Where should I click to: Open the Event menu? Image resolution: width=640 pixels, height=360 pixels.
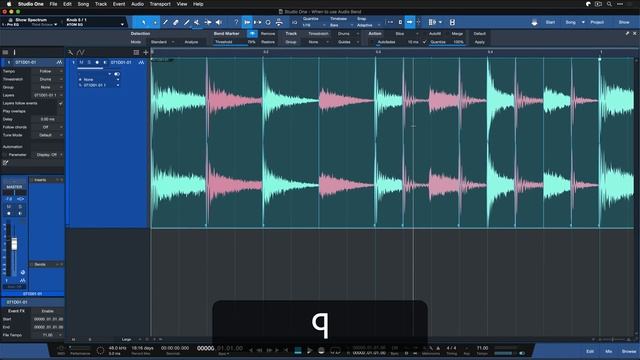tap(119, 4)
